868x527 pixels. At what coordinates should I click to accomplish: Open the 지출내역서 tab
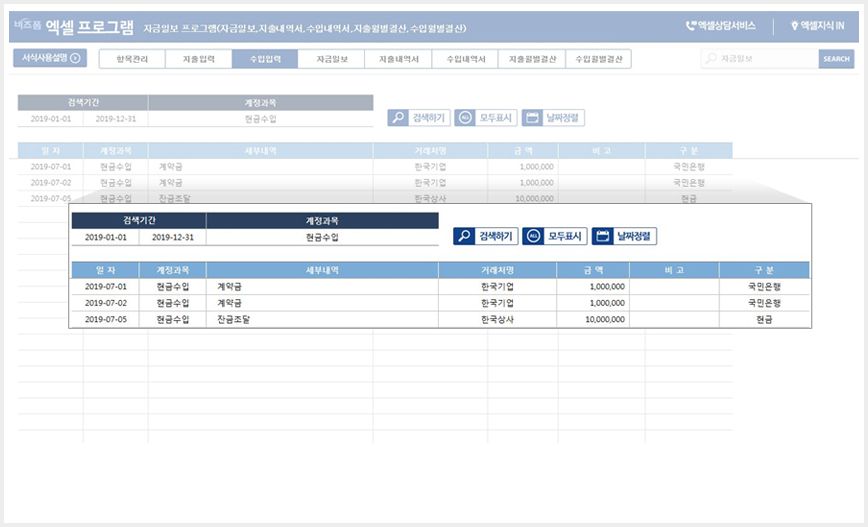tap(398, 59)
